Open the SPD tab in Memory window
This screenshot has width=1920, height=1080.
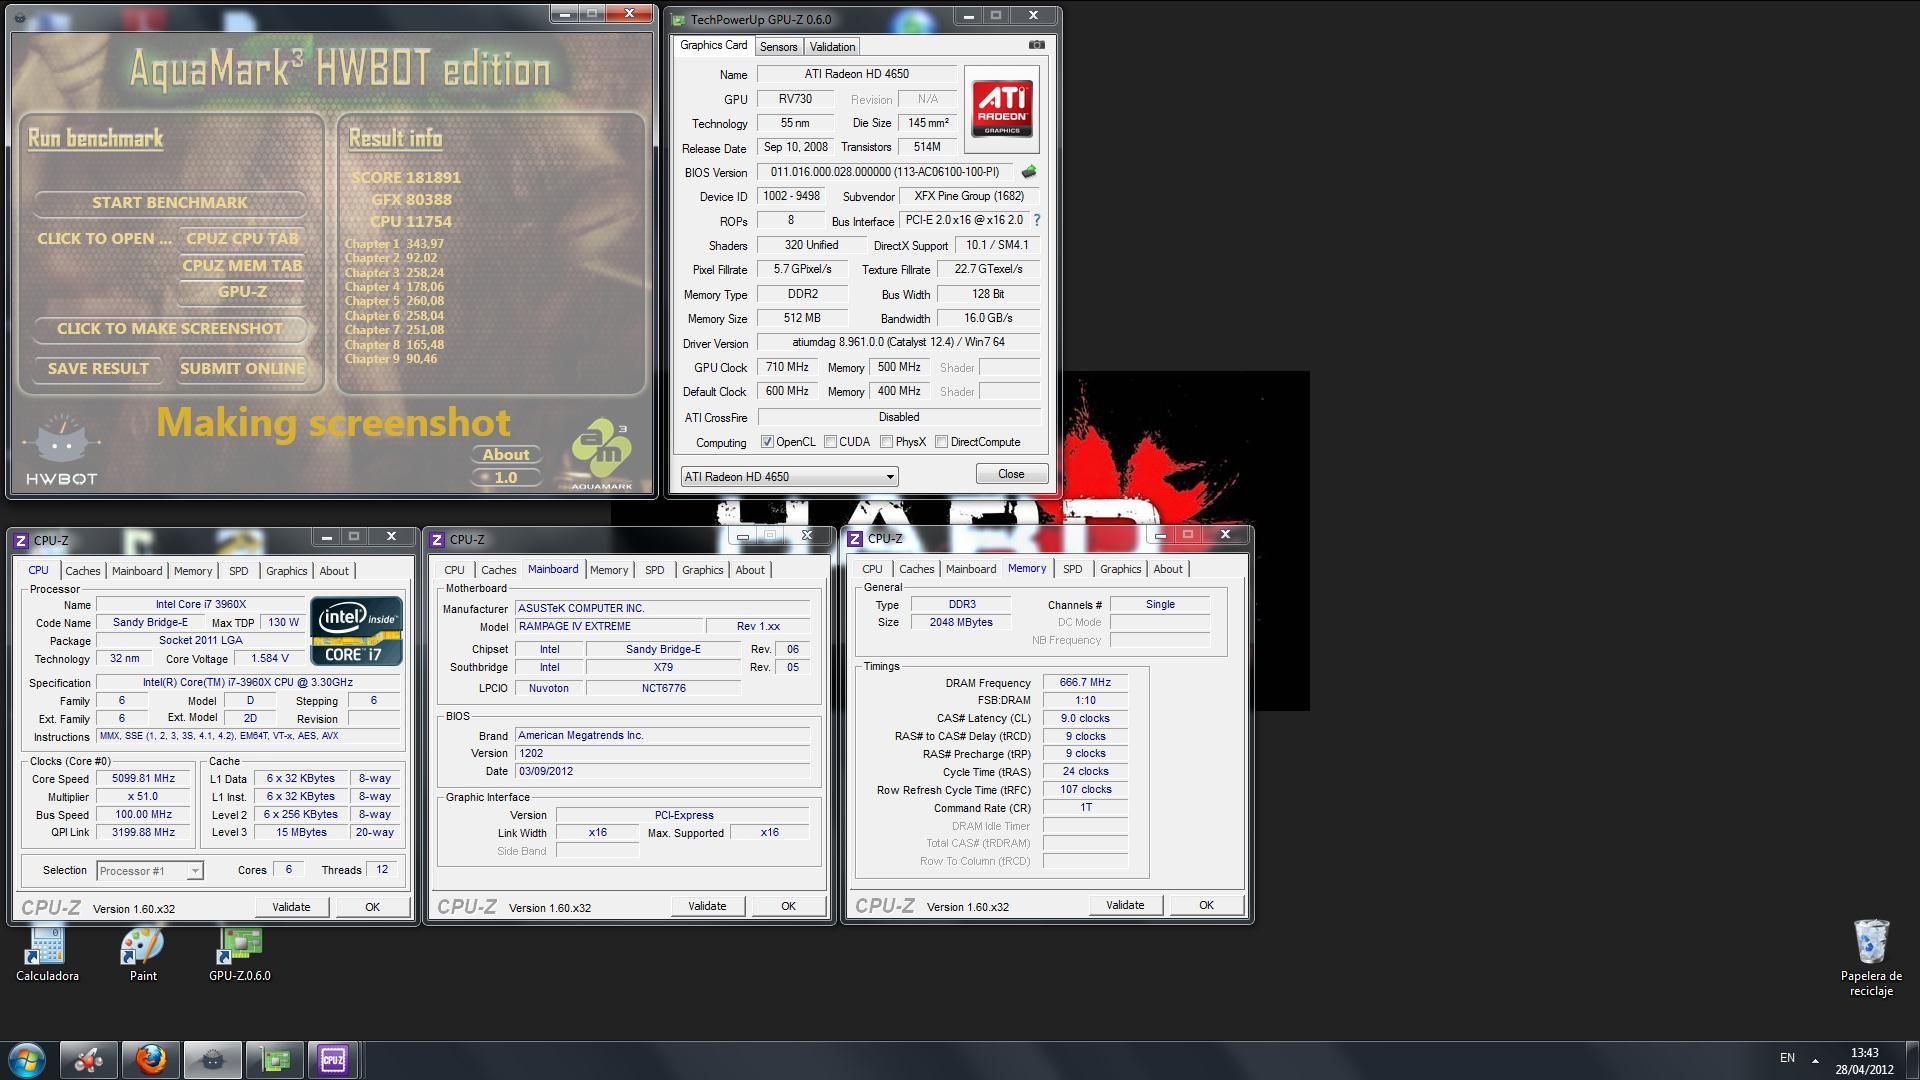click(1072, 569)
